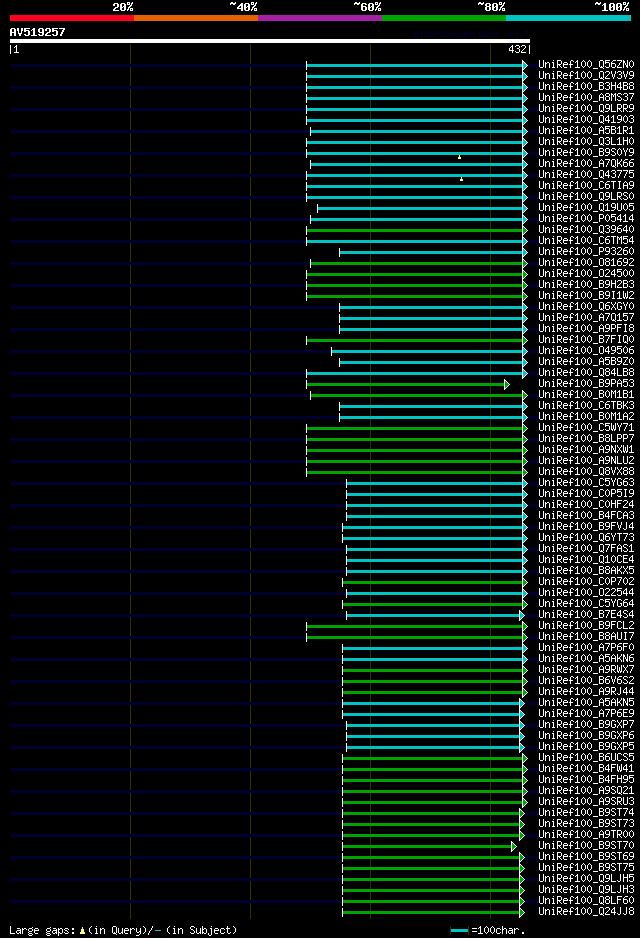640x938 pixels.
Task: Click the UniRef100_Q3L1H0 label
Action: pyautogui.click(x=586, y=142)
